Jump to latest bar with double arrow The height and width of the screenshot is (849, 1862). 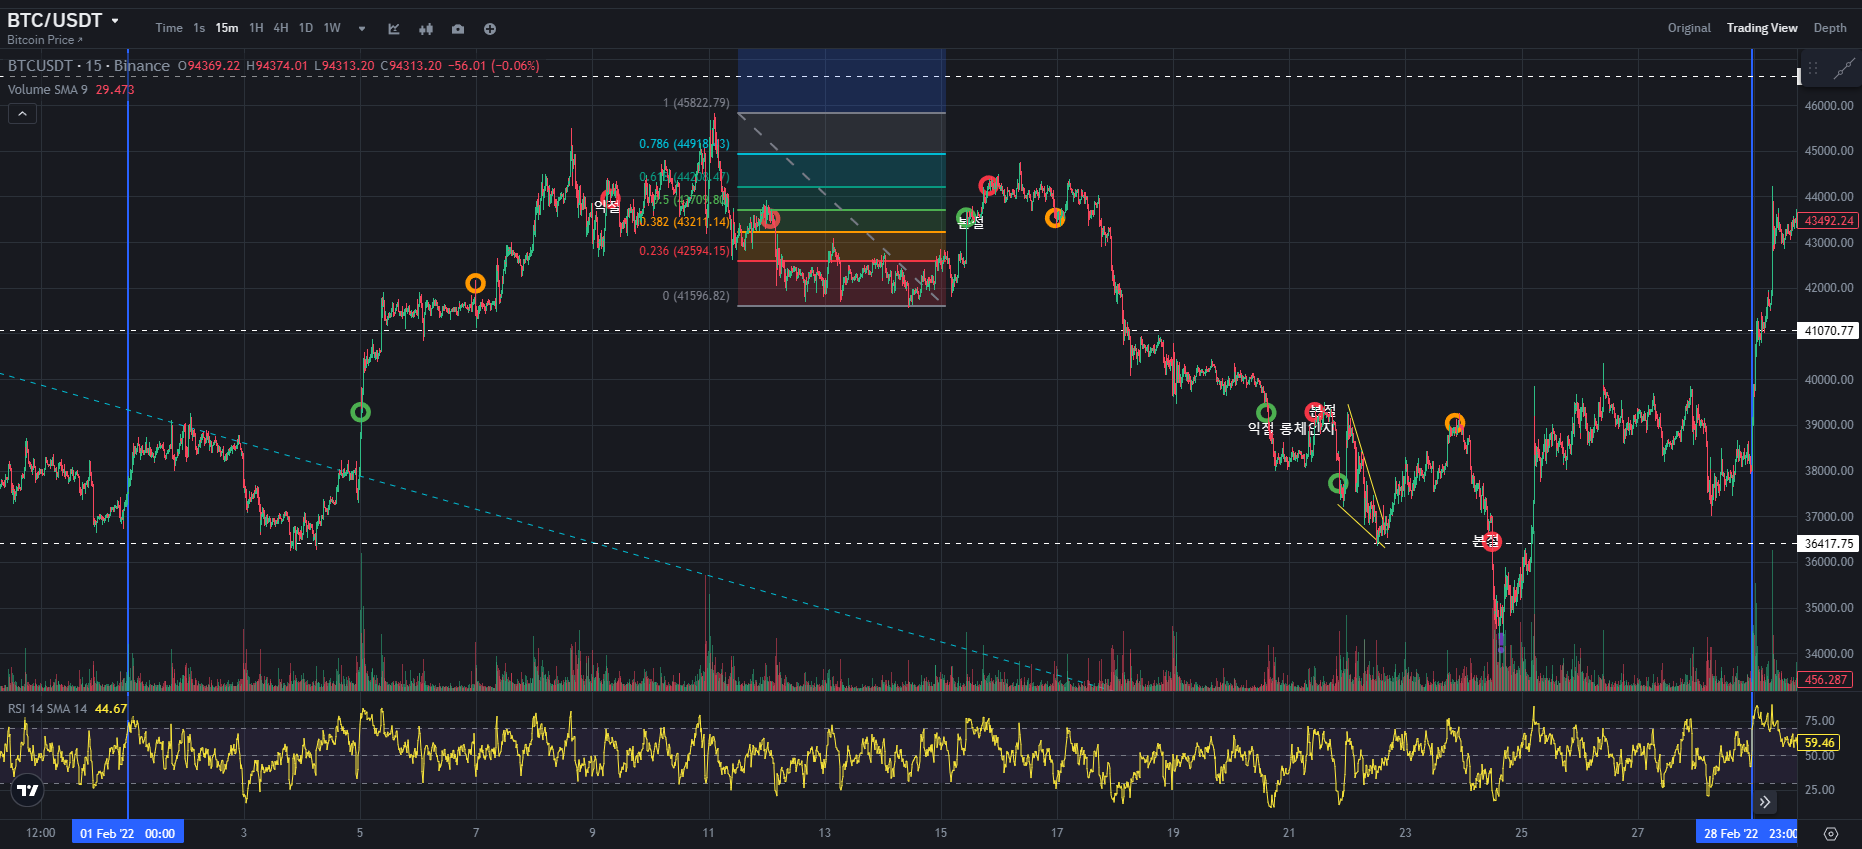point(1766,802)
